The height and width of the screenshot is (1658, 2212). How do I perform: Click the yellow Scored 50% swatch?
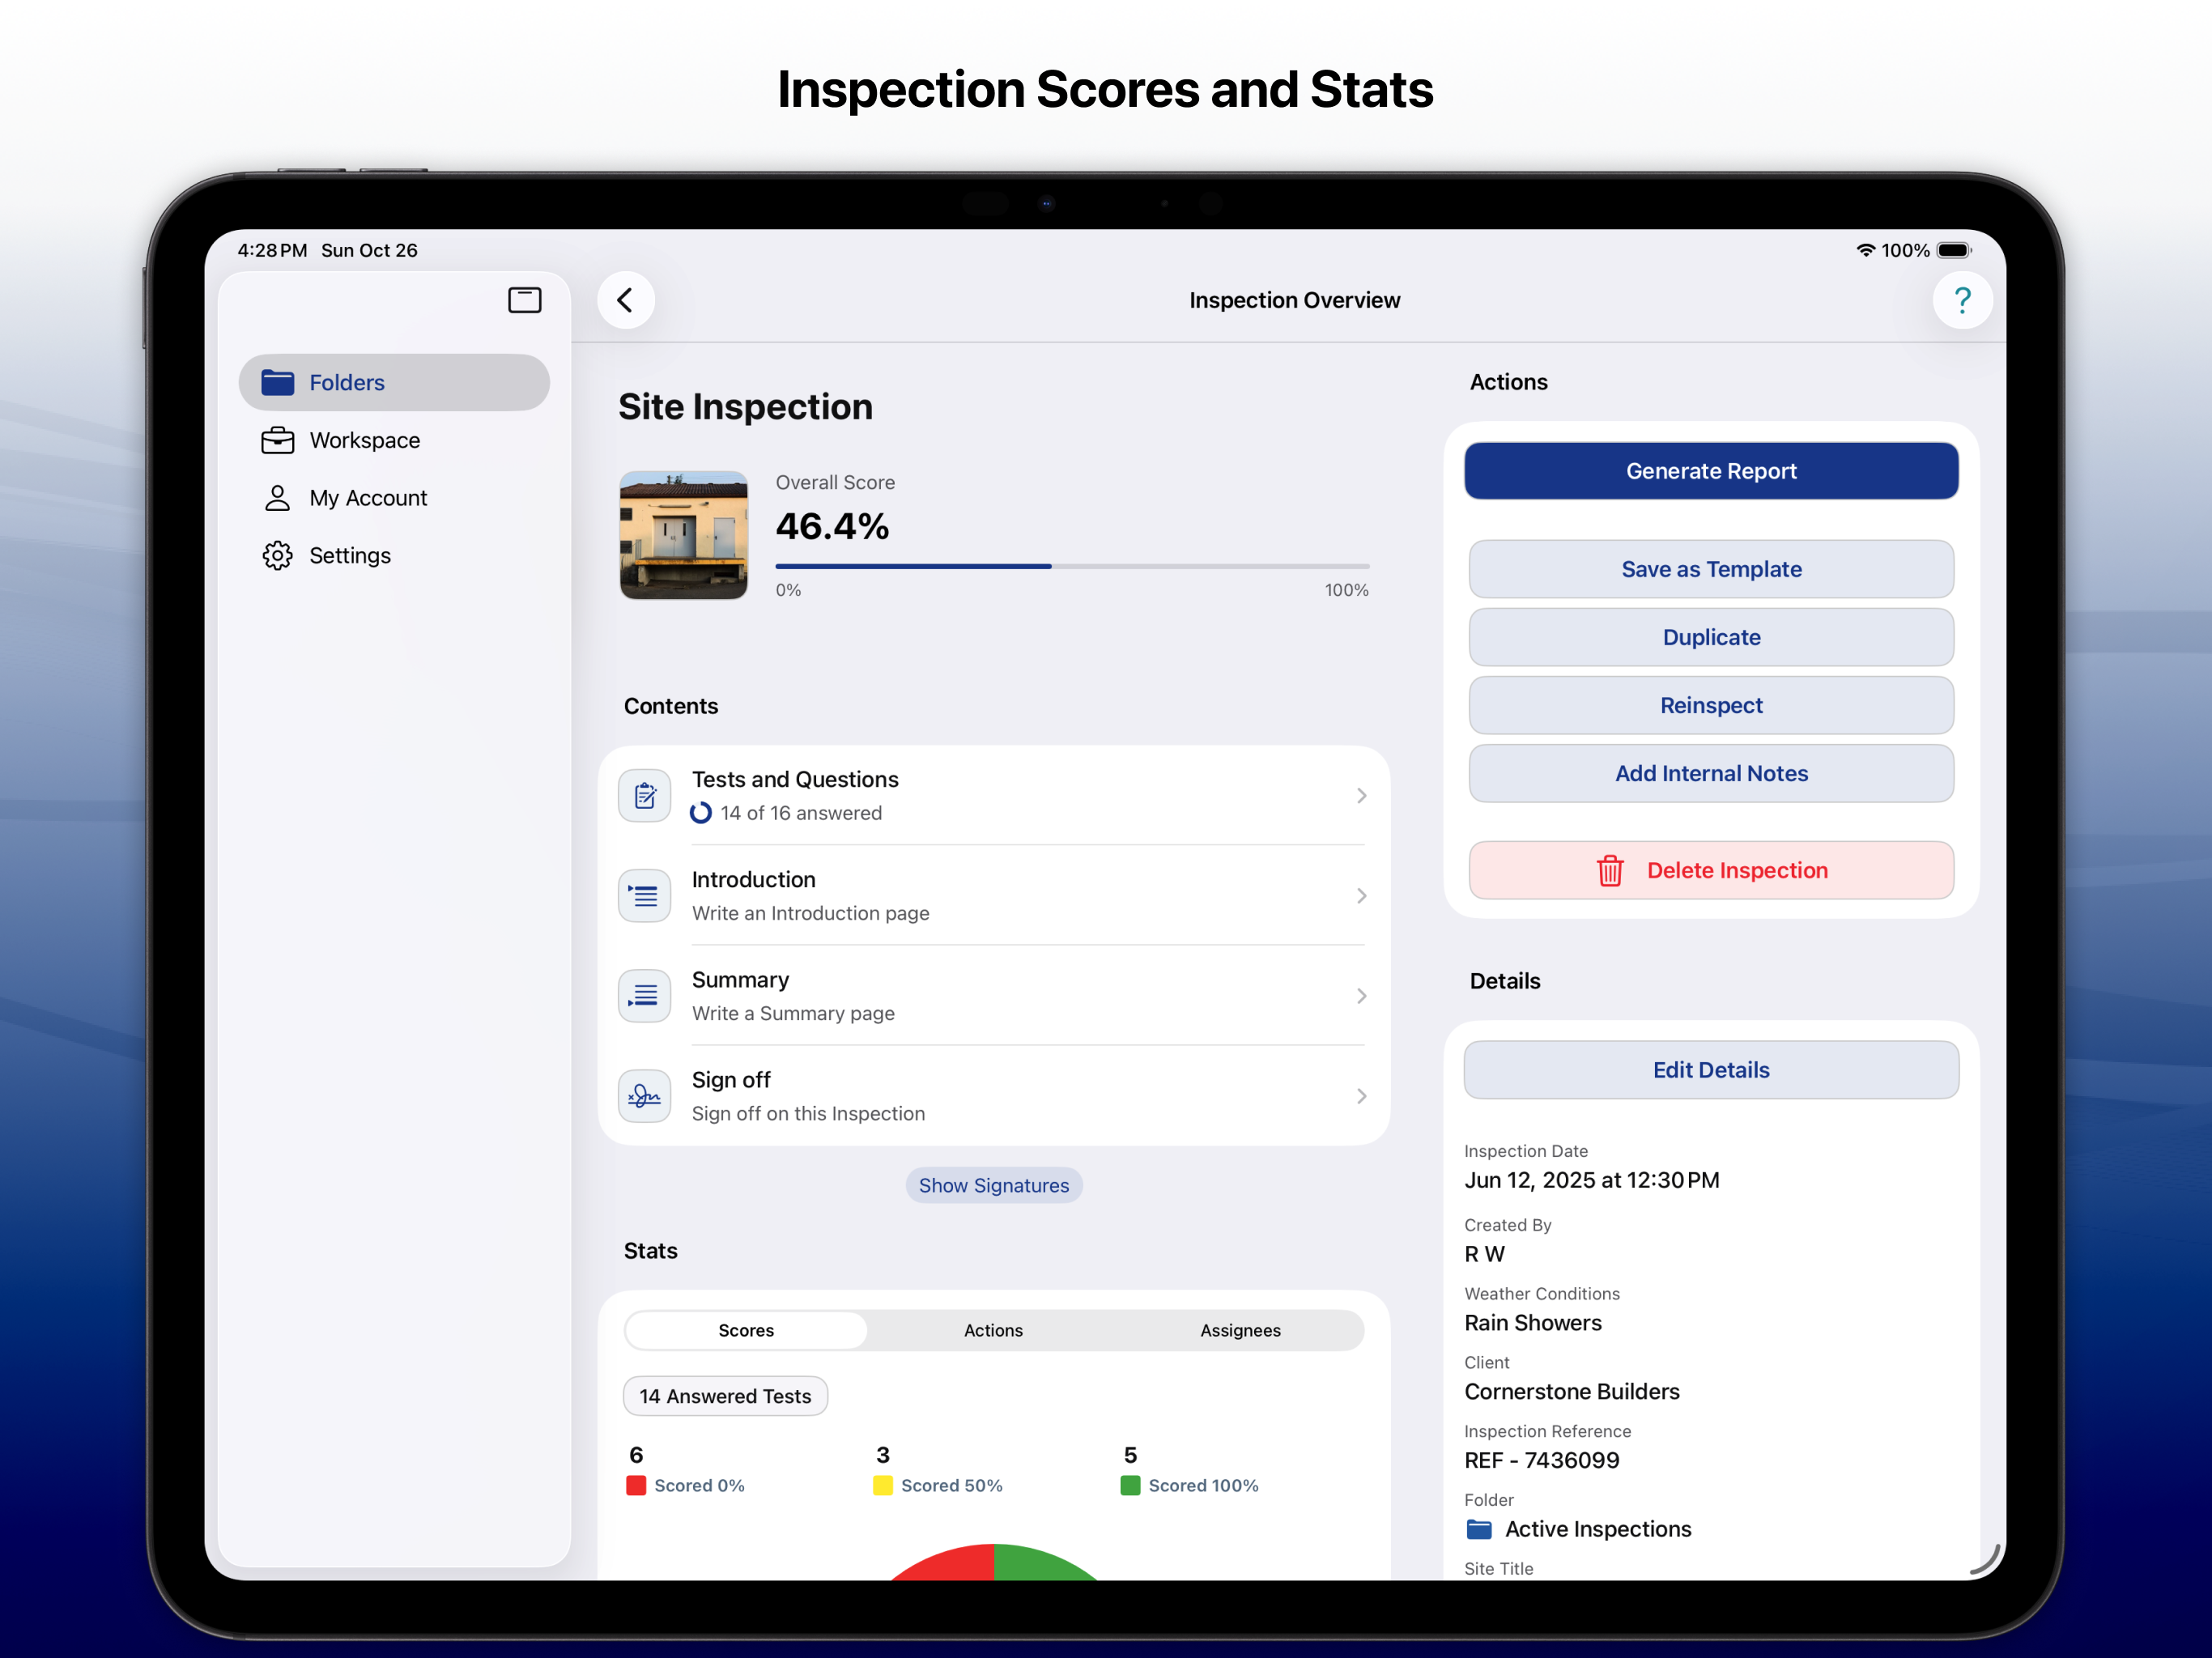point(882,1486)
